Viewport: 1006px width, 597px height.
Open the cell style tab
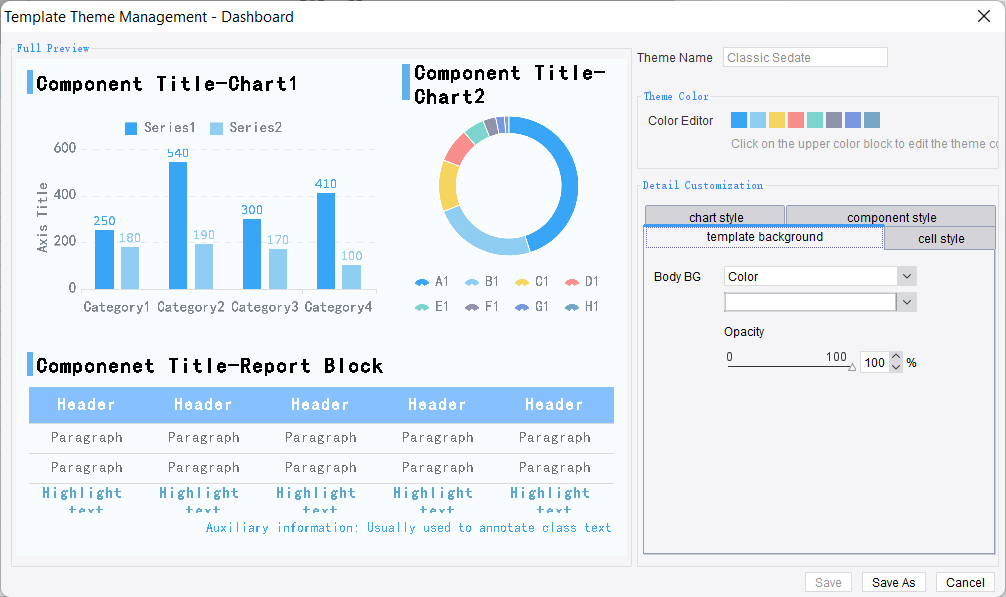[x=938, y=238]
